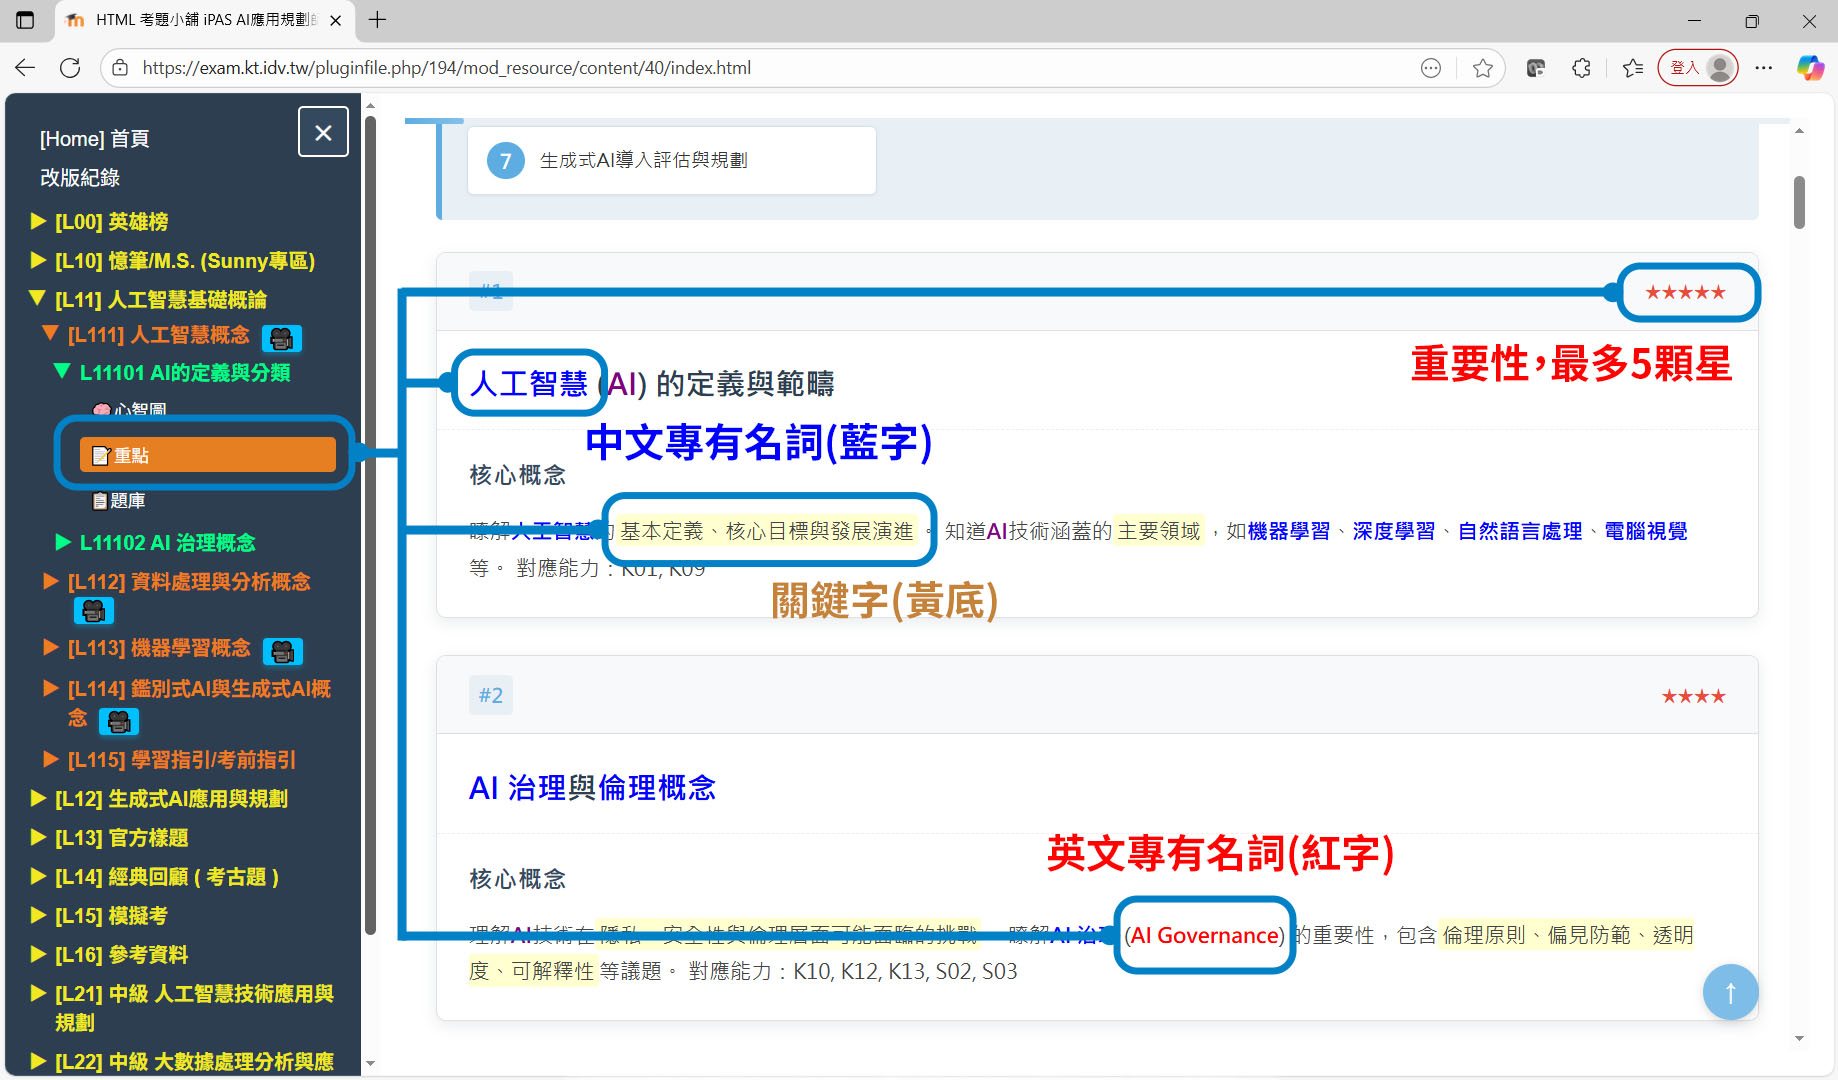Open the browser extensions icon

[1581, 68]
